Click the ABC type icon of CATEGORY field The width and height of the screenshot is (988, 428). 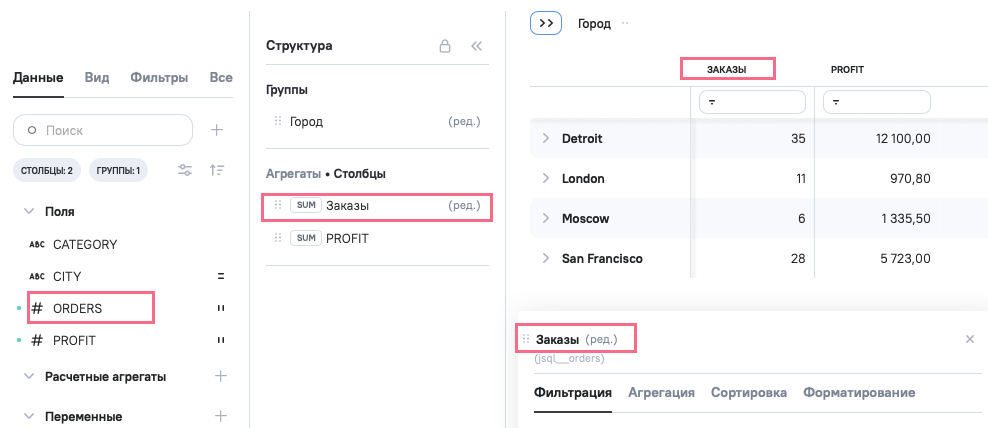(x=37, y=245)
